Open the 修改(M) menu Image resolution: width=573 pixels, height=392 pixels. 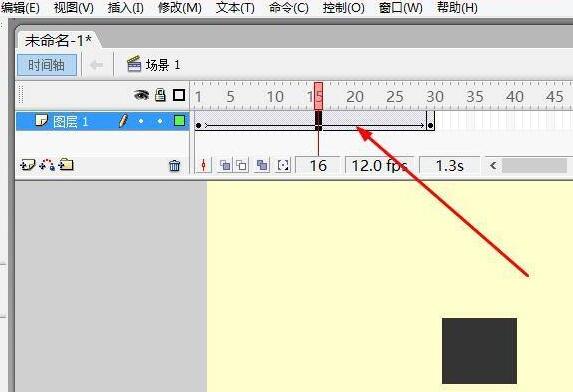click(x=179, y=7)
